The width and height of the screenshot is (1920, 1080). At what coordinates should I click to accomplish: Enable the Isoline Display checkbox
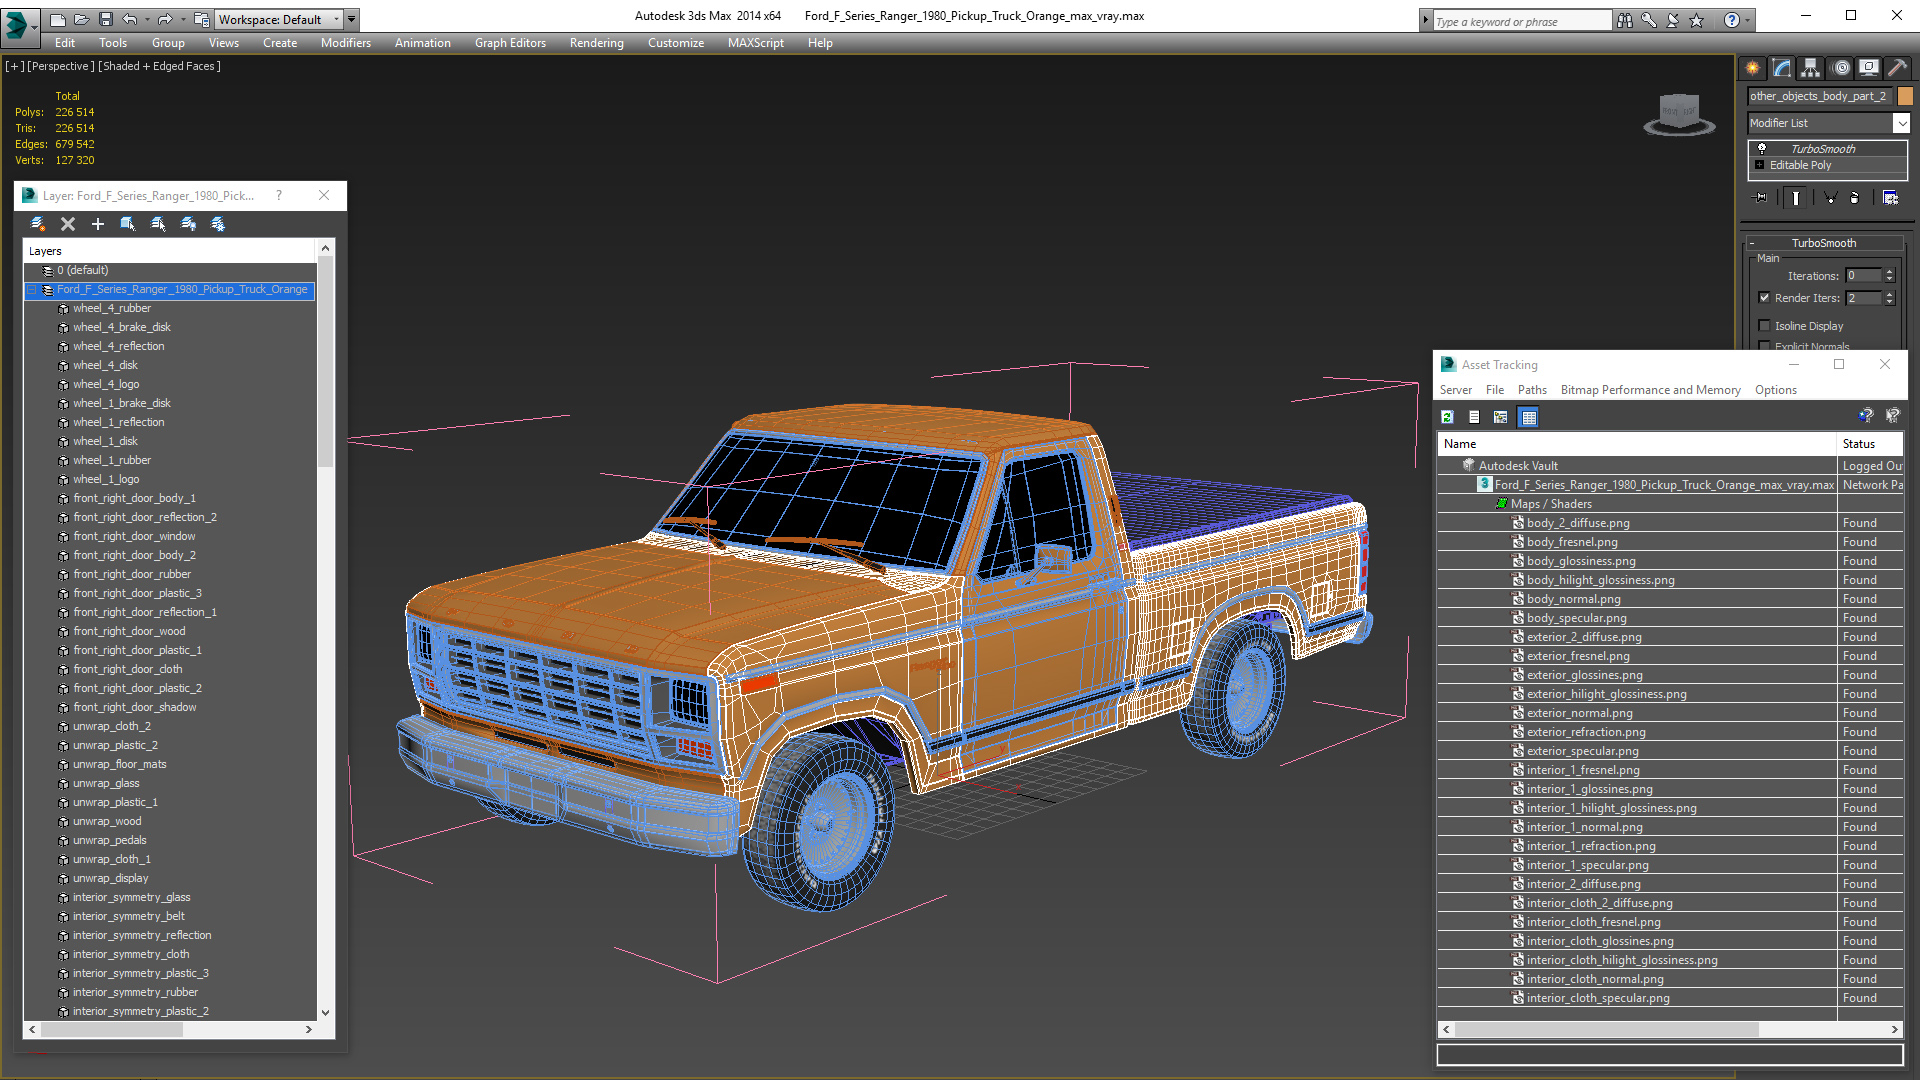click(x=1765, y=326)
